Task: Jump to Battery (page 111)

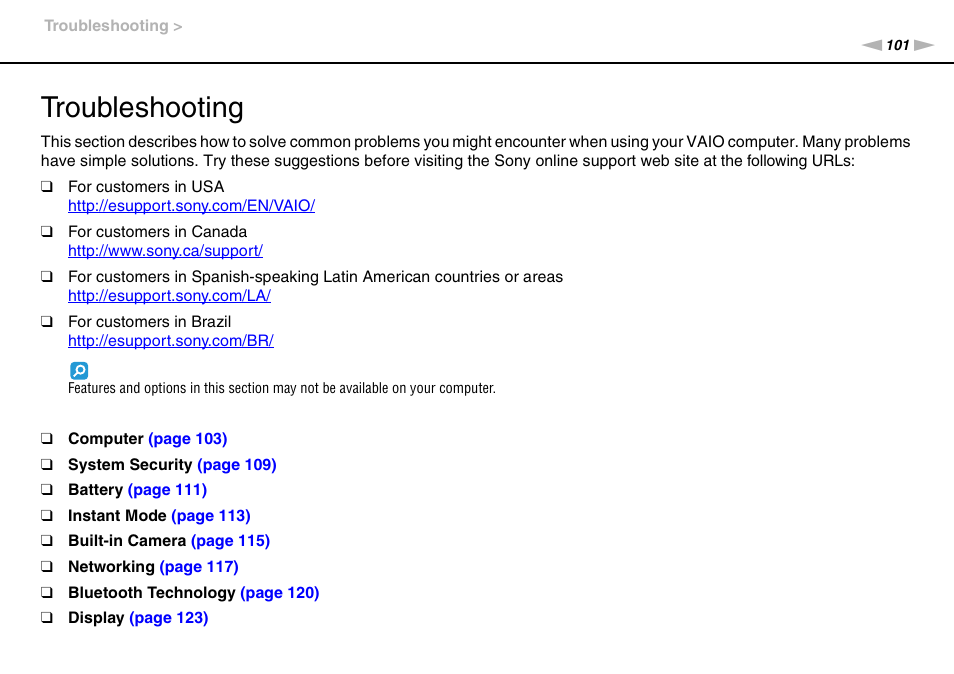Action: pos(167,490)
